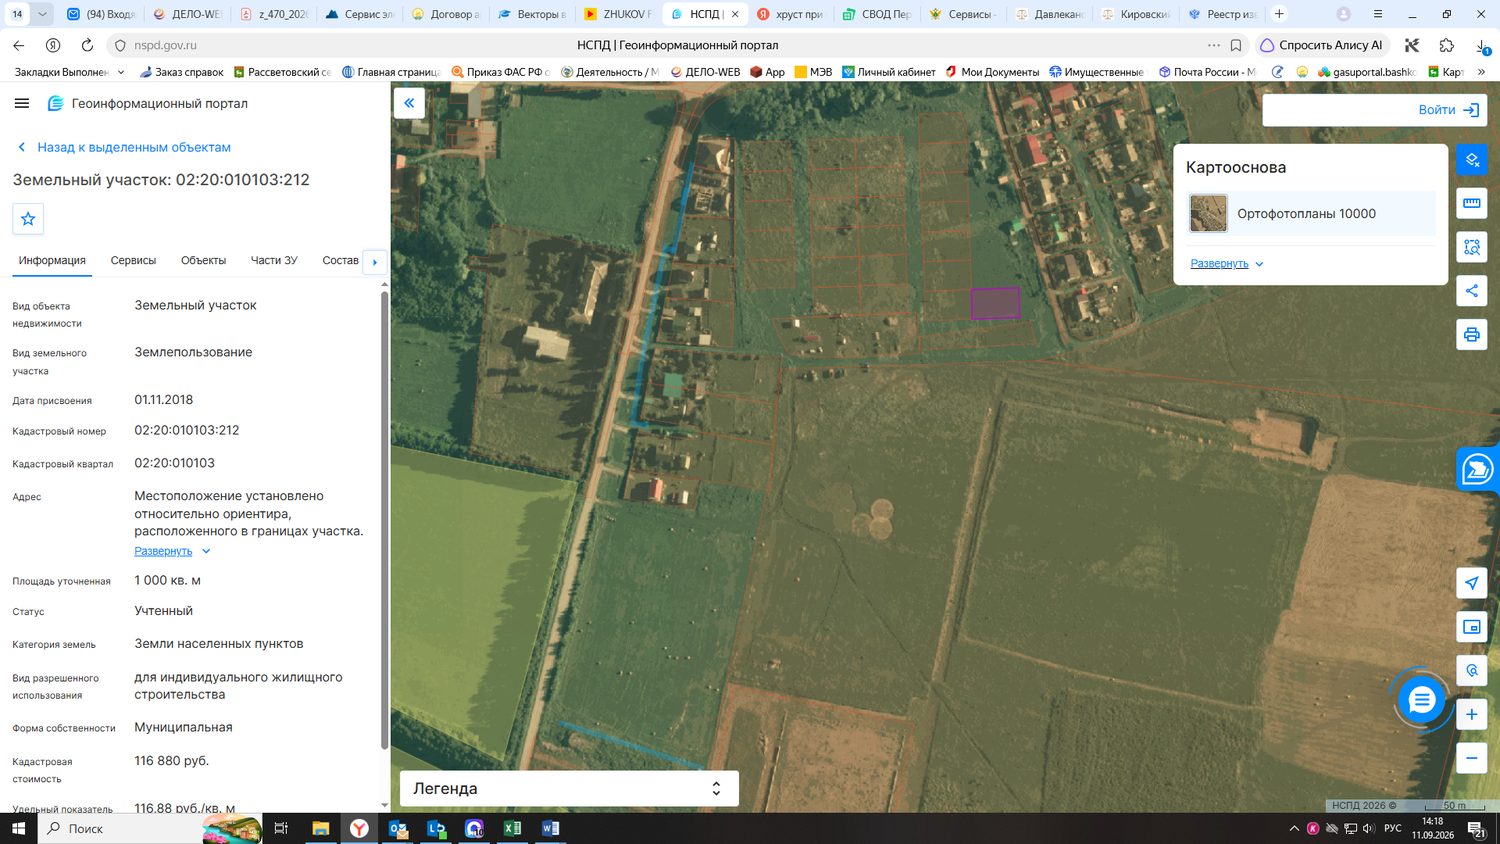
Task: Select Ортофотопланы 10000 basemap thumbnail
Action: pyautogui.click(x=1208, y=213)
